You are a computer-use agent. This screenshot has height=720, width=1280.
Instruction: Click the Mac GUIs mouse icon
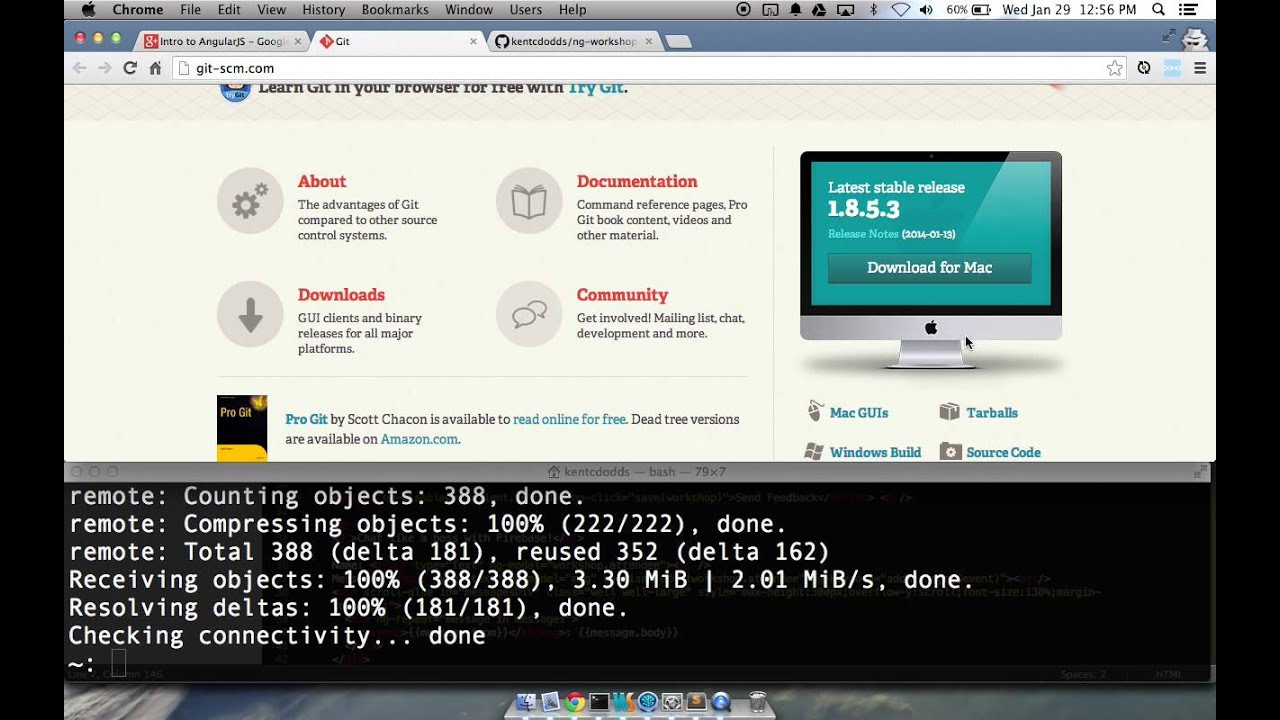[x=815, y=412]
